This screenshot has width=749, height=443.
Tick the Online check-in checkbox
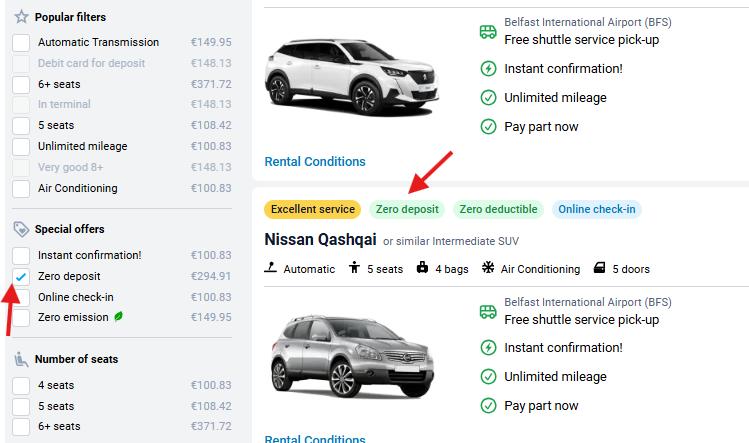click(x=21, y=297)
